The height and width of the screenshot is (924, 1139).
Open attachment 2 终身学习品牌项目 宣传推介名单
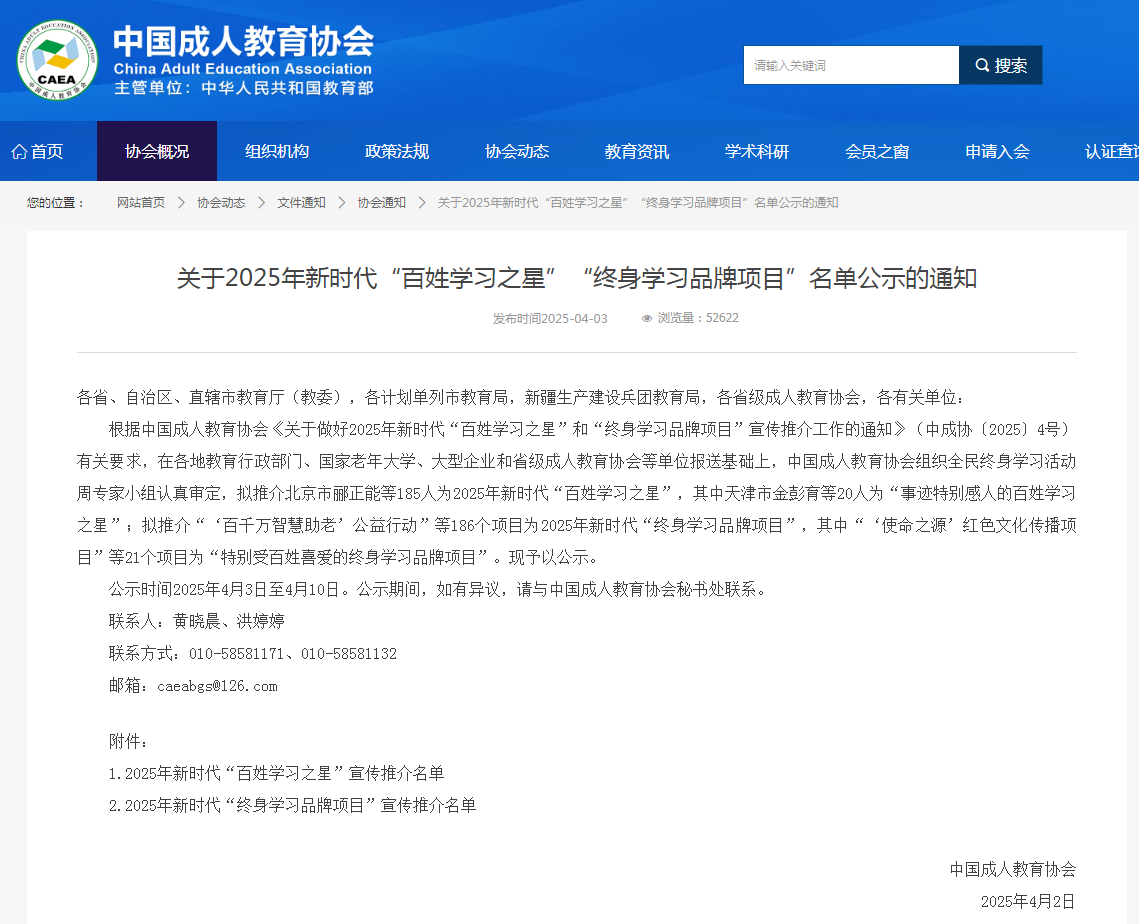click(293, 806)
